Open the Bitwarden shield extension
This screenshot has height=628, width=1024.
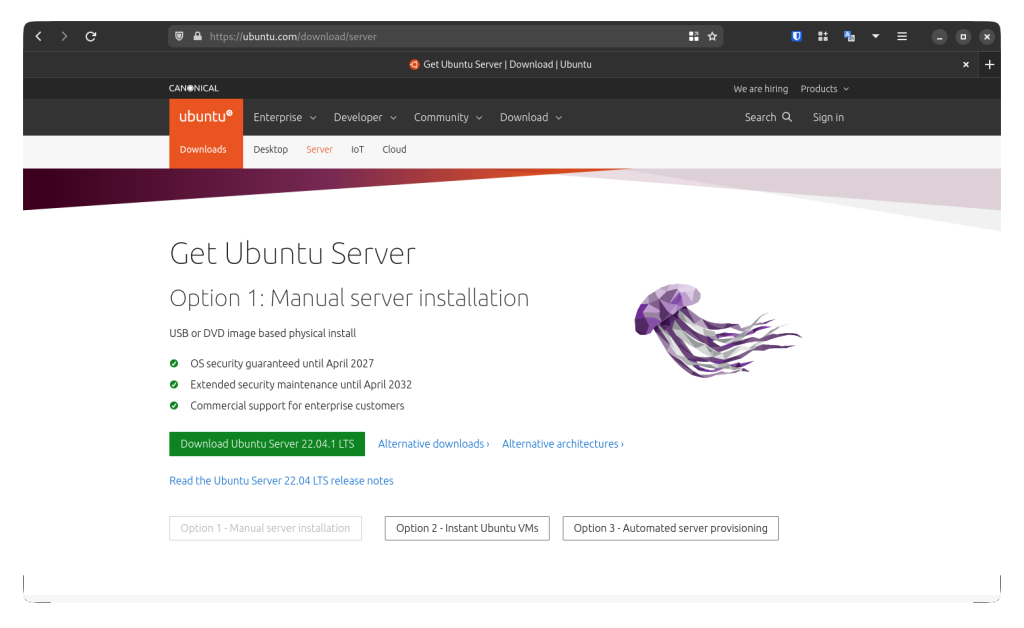point(796,37)
